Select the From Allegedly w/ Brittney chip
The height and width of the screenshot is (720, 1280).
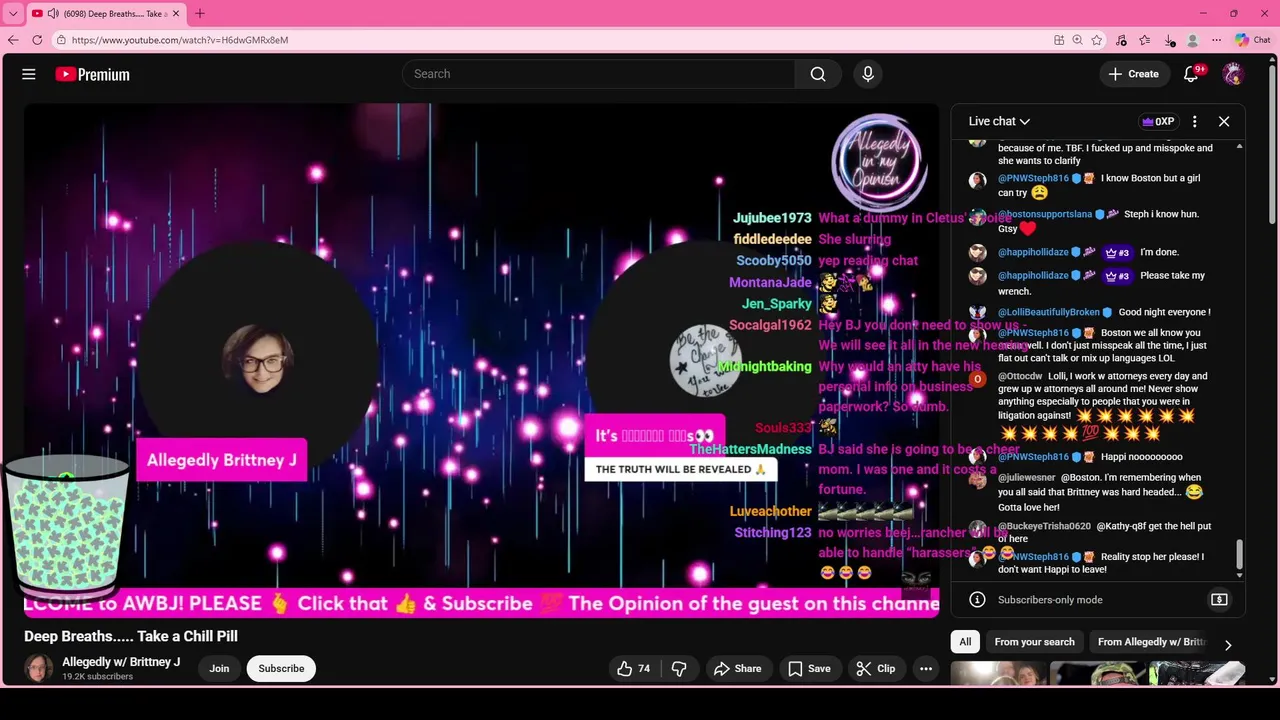[1152, 642]
